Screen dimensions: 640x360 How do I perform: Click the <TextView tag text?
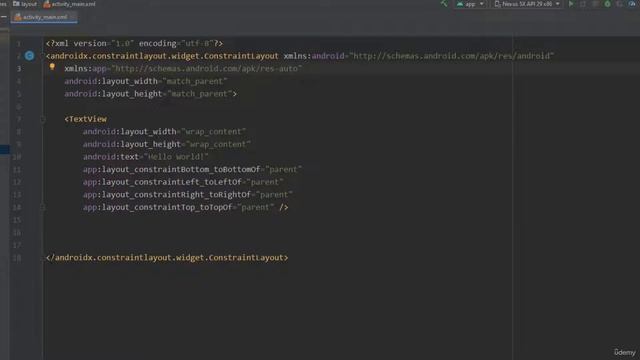click(x=85, y=119)
